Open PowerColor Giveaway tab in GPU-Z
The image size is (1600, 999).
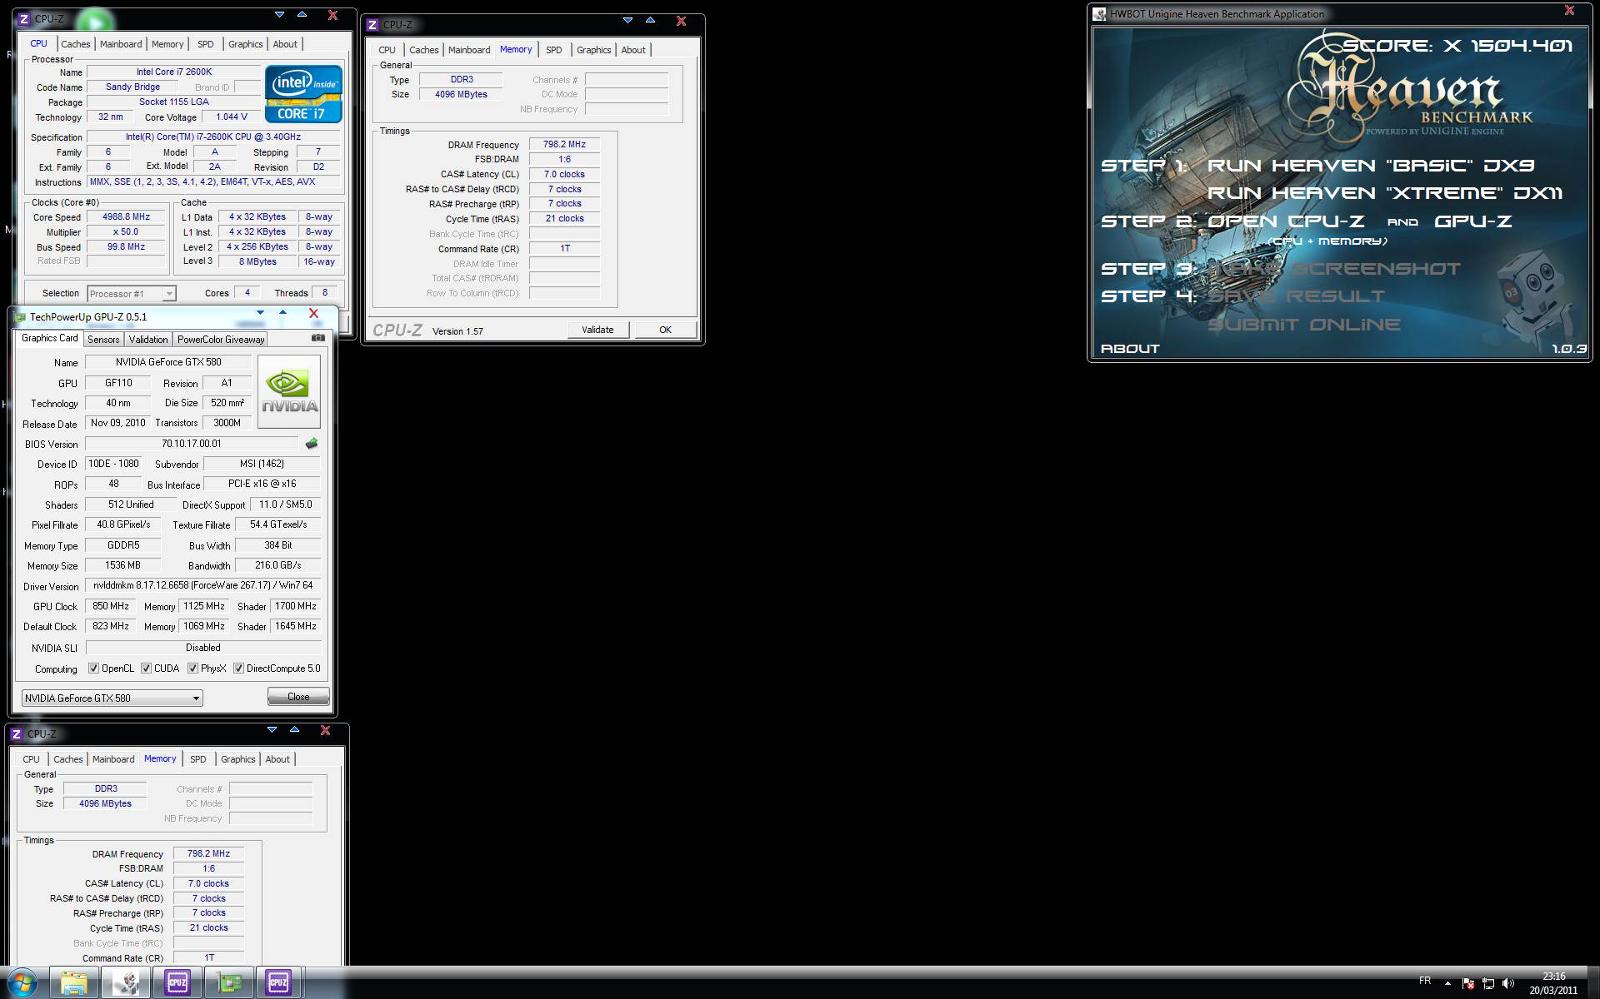point(221,339)
